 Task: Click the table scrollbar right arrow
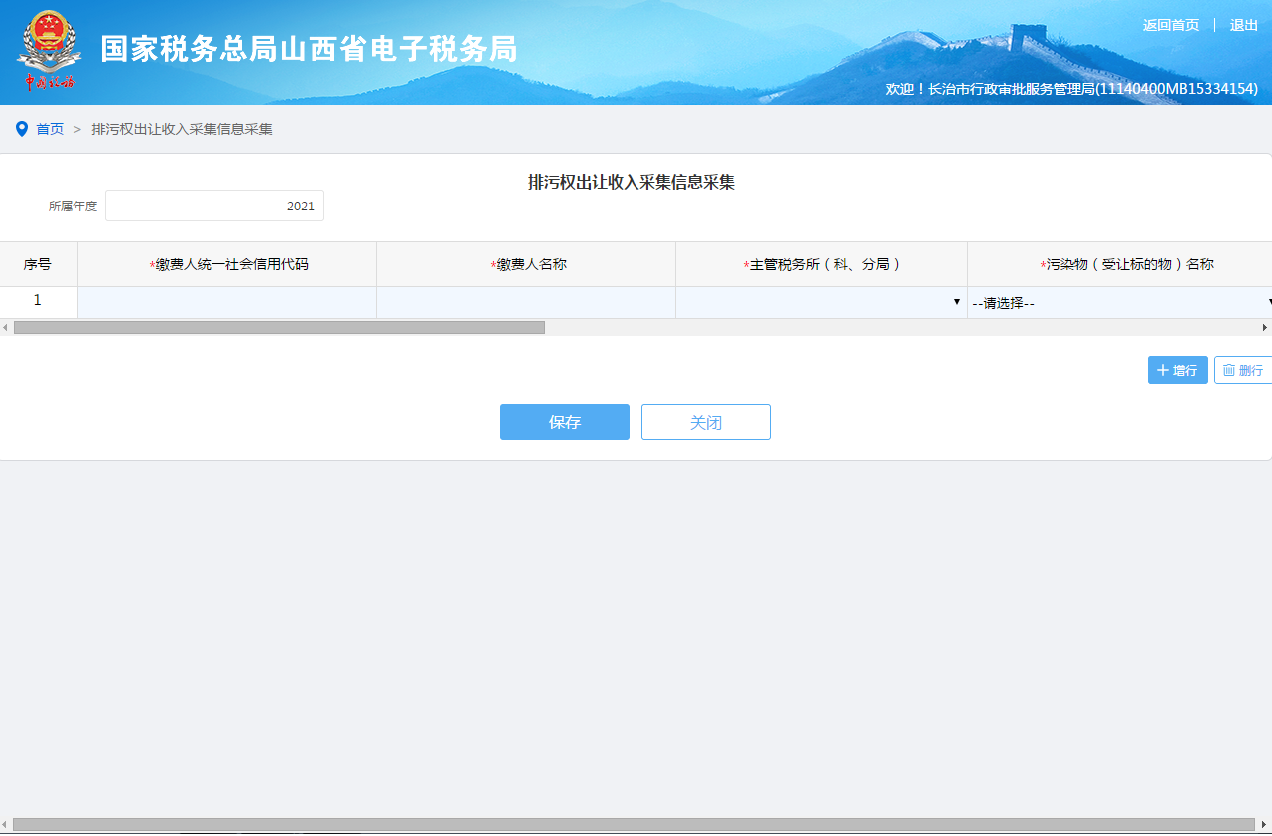(1265, 327)
